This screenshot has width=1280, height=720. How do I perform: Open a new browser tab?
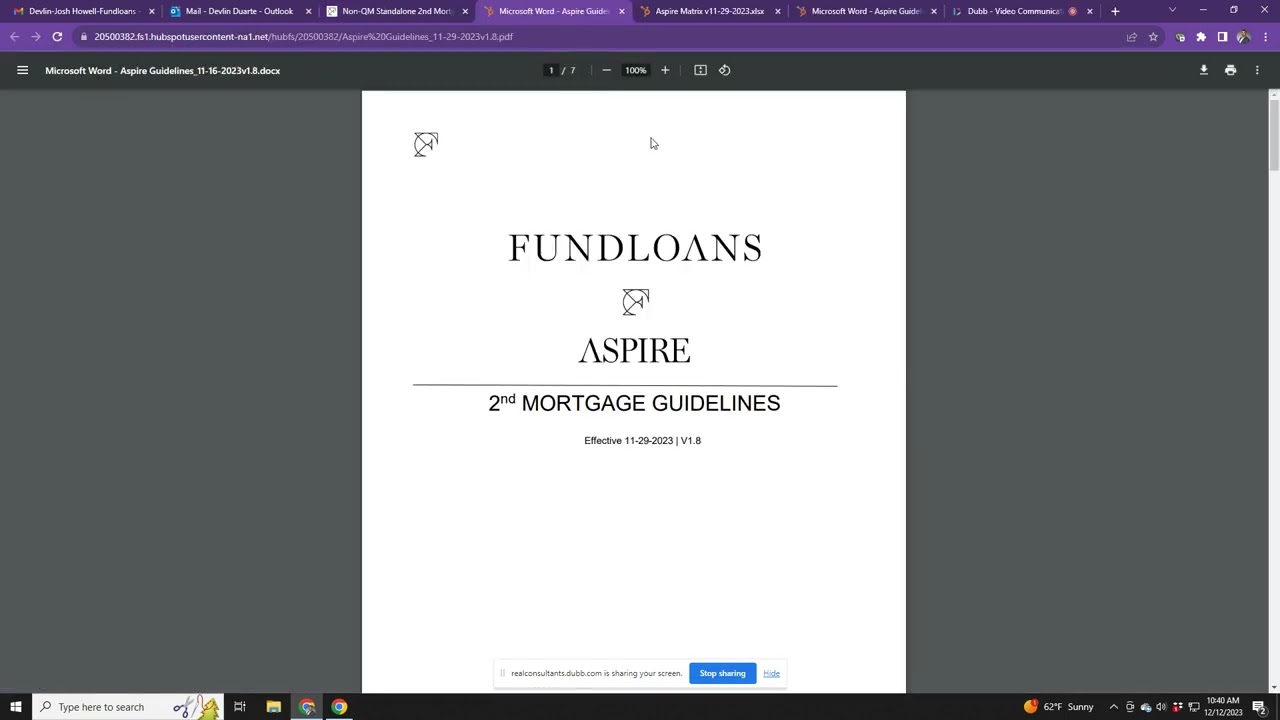click(x=1115, y=11)
